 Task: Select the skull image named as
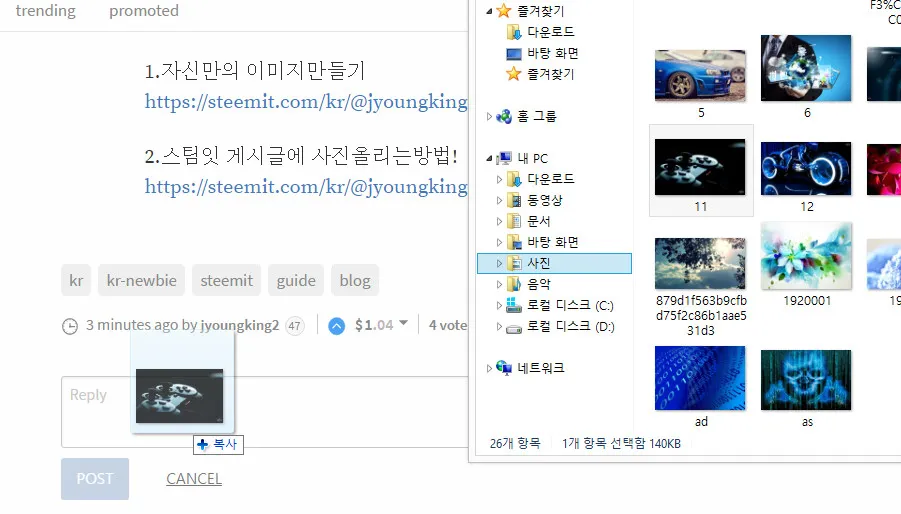(x=806, y=380)
